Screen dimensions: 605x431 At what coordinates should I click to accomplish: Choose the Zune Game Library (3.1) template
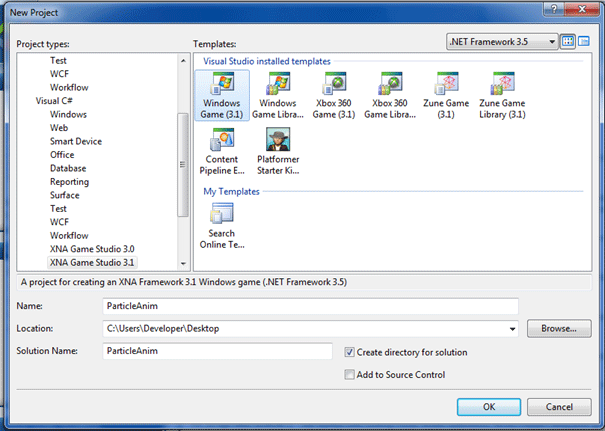point(502,95)
